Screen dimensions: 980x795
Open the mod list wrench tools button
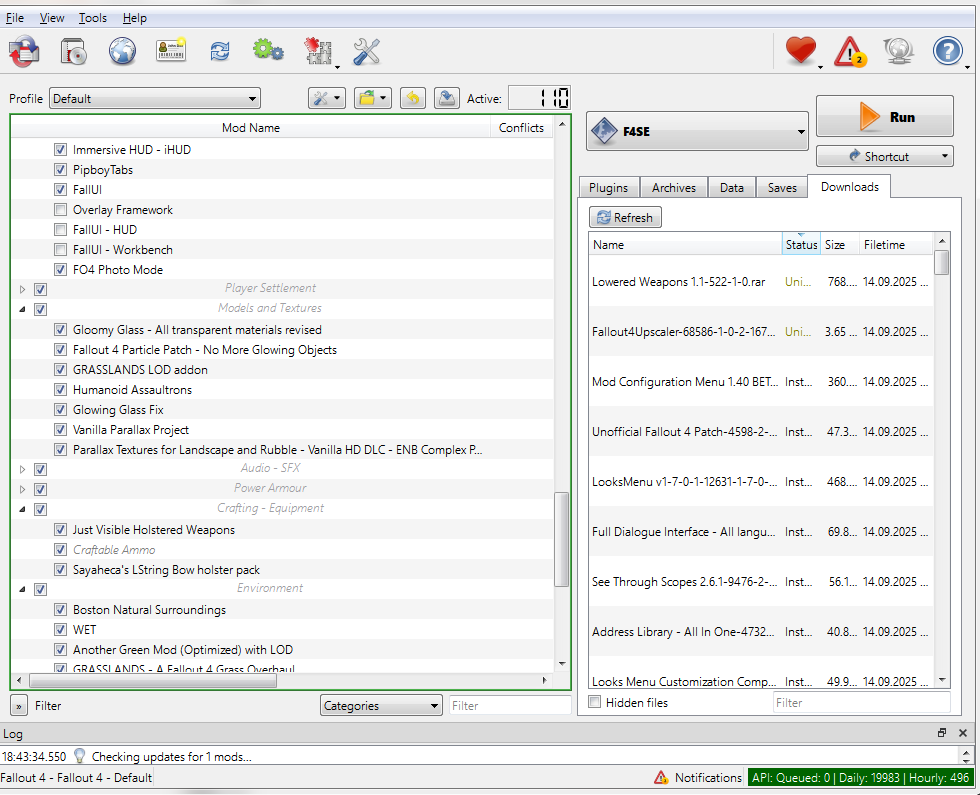click(x=326, y=98)
